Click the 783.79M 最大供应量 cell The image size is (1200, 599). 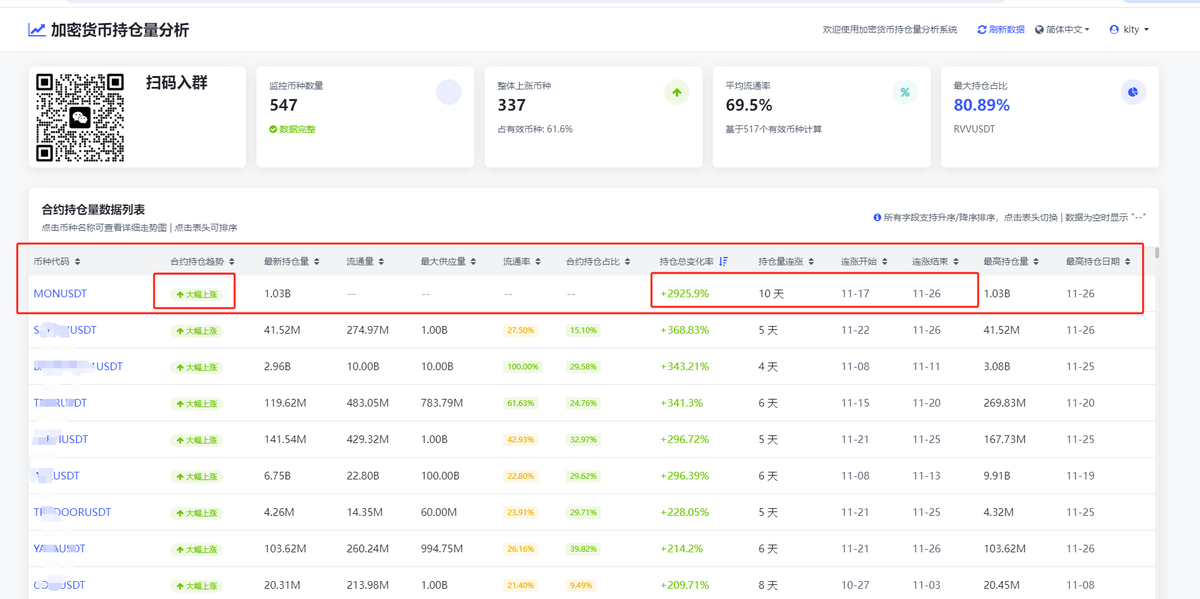[442, 403]
